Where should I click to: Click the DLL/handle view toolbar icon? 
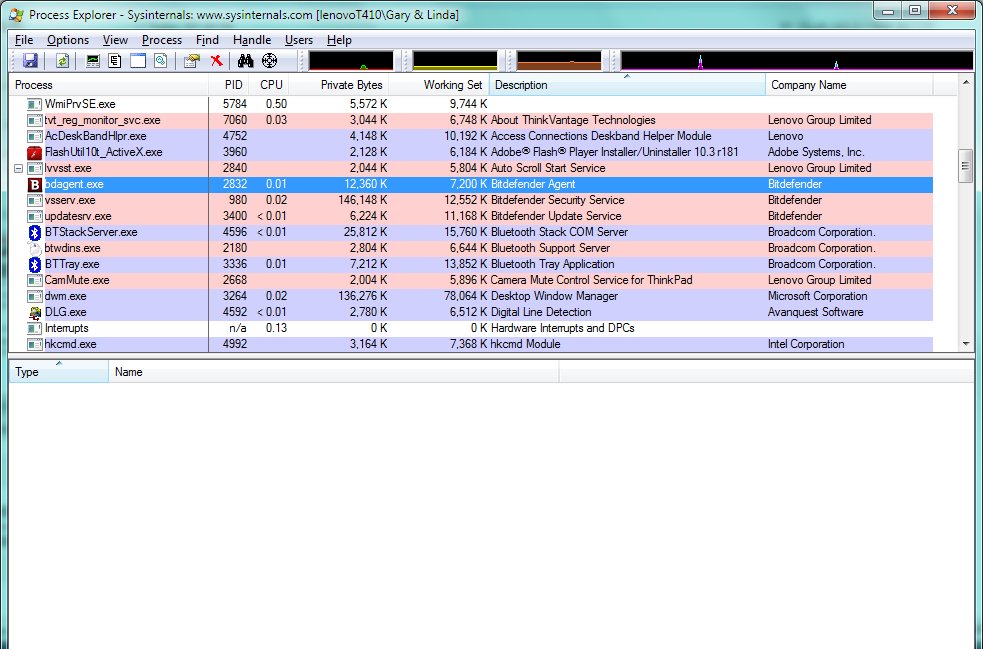(160, 61)
